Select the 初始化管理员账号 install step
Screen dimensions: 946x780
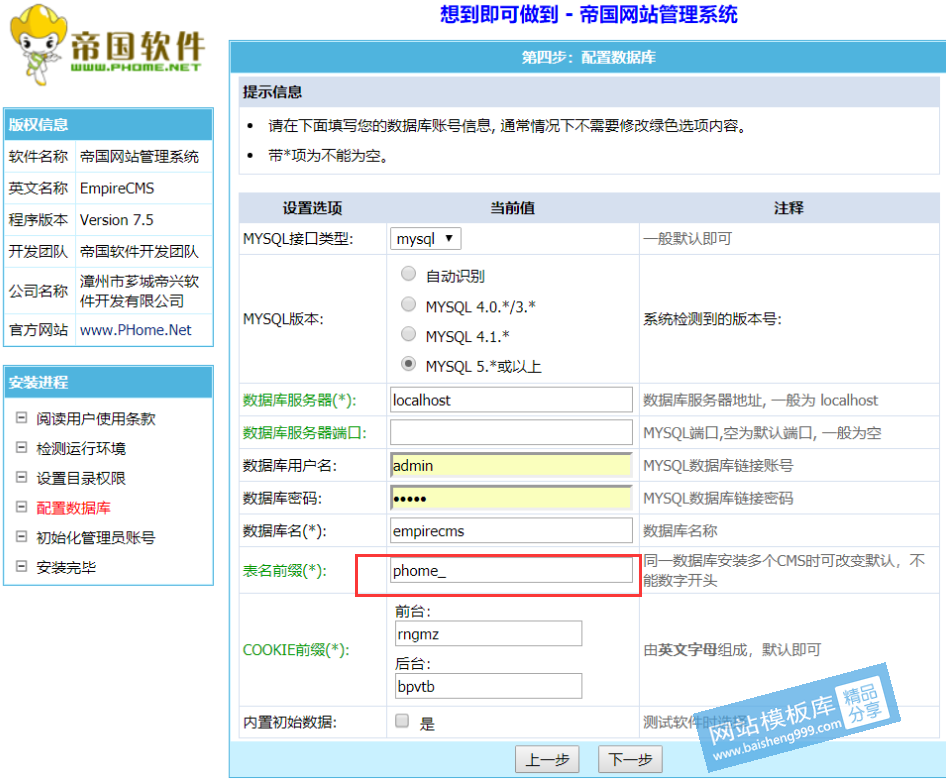point(95,537)
